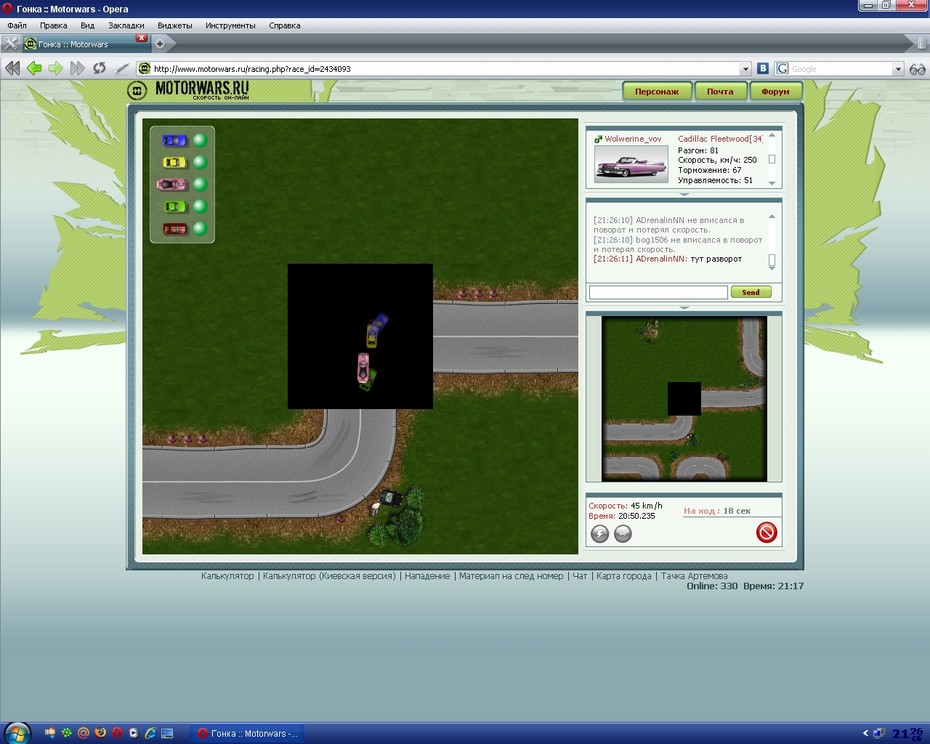Viewport: 930px width, 744px height.
Task: Open the Нападение link
Action: coord(427,576)
